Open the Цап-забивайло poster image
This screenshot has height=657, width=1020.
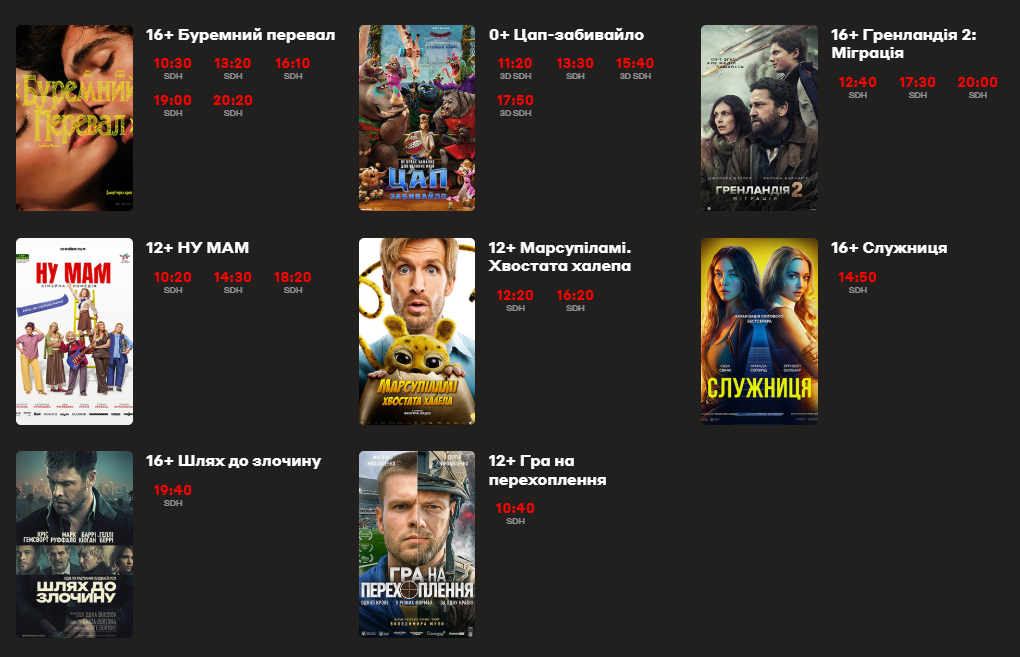tap(417, 118)
